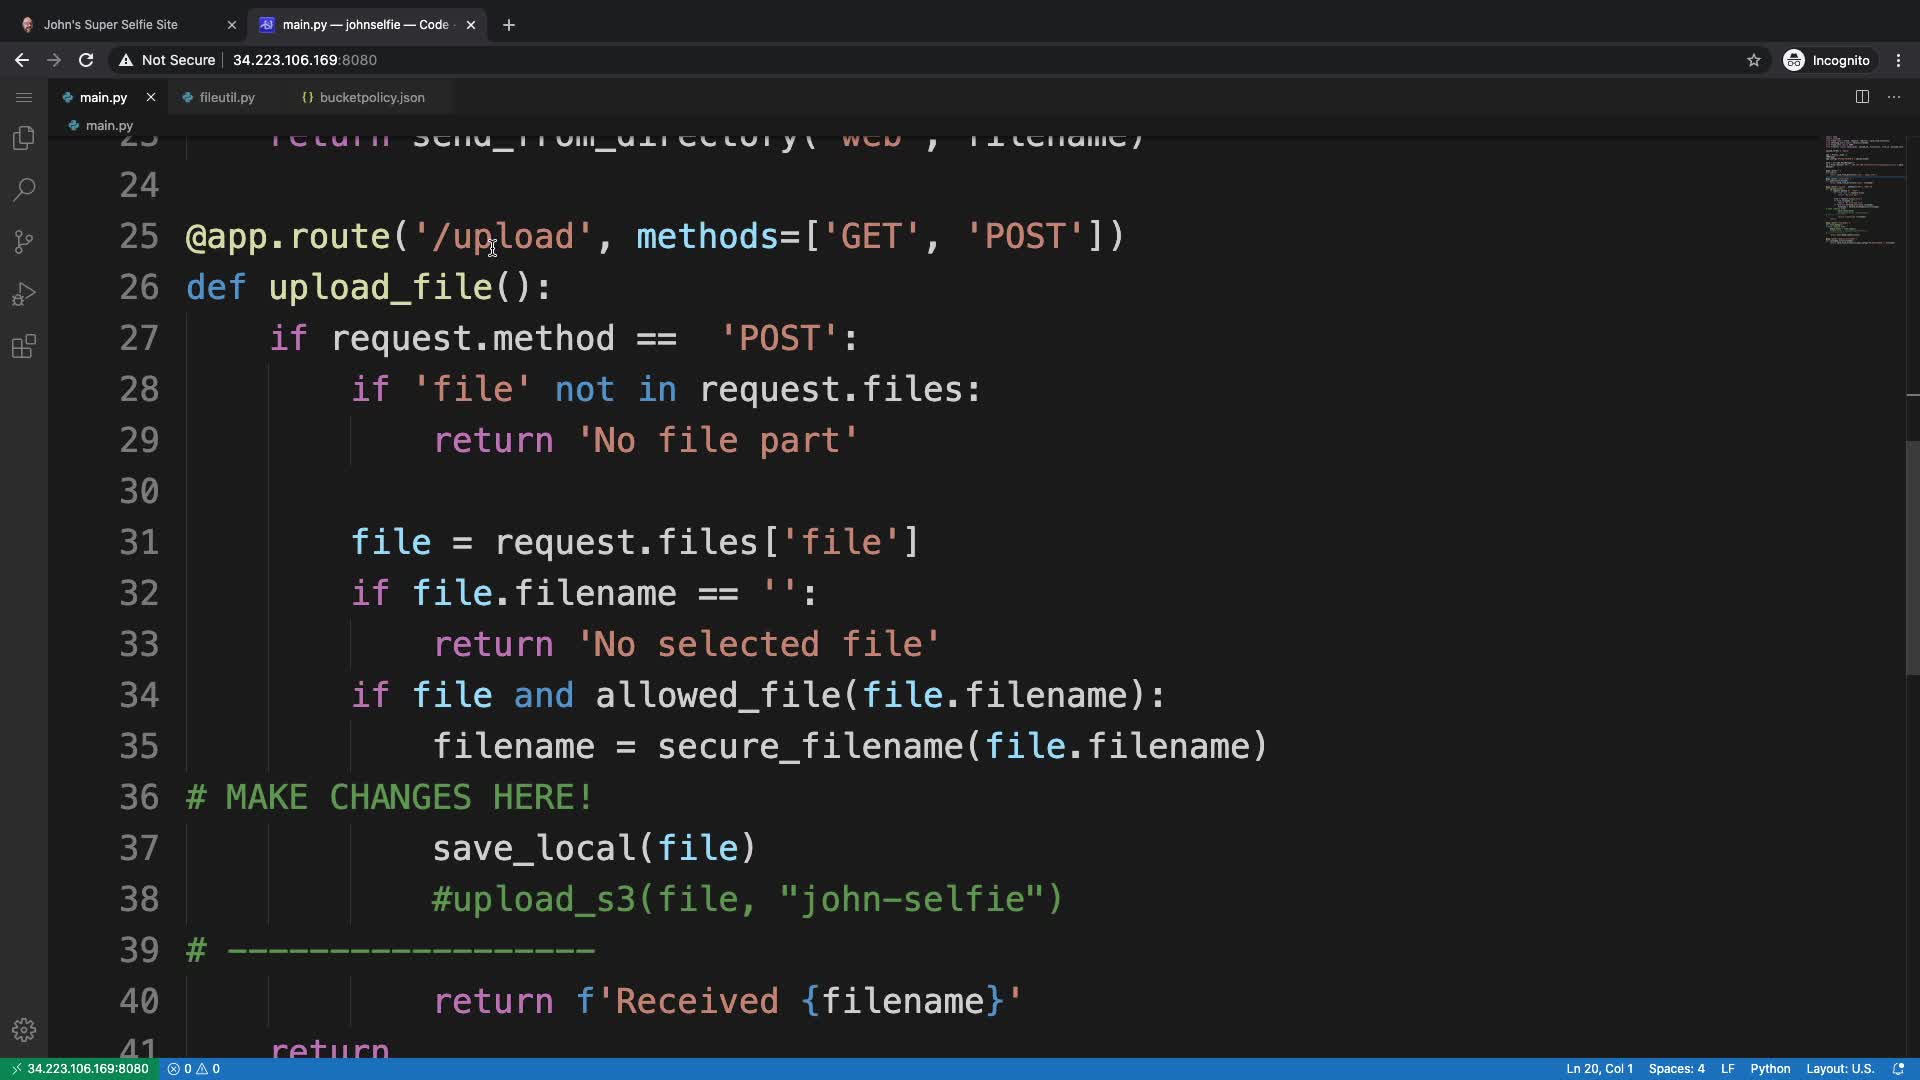The image size is (1920, 1080).
Task: Open Run and Debug icon
Action: (24, 294)
